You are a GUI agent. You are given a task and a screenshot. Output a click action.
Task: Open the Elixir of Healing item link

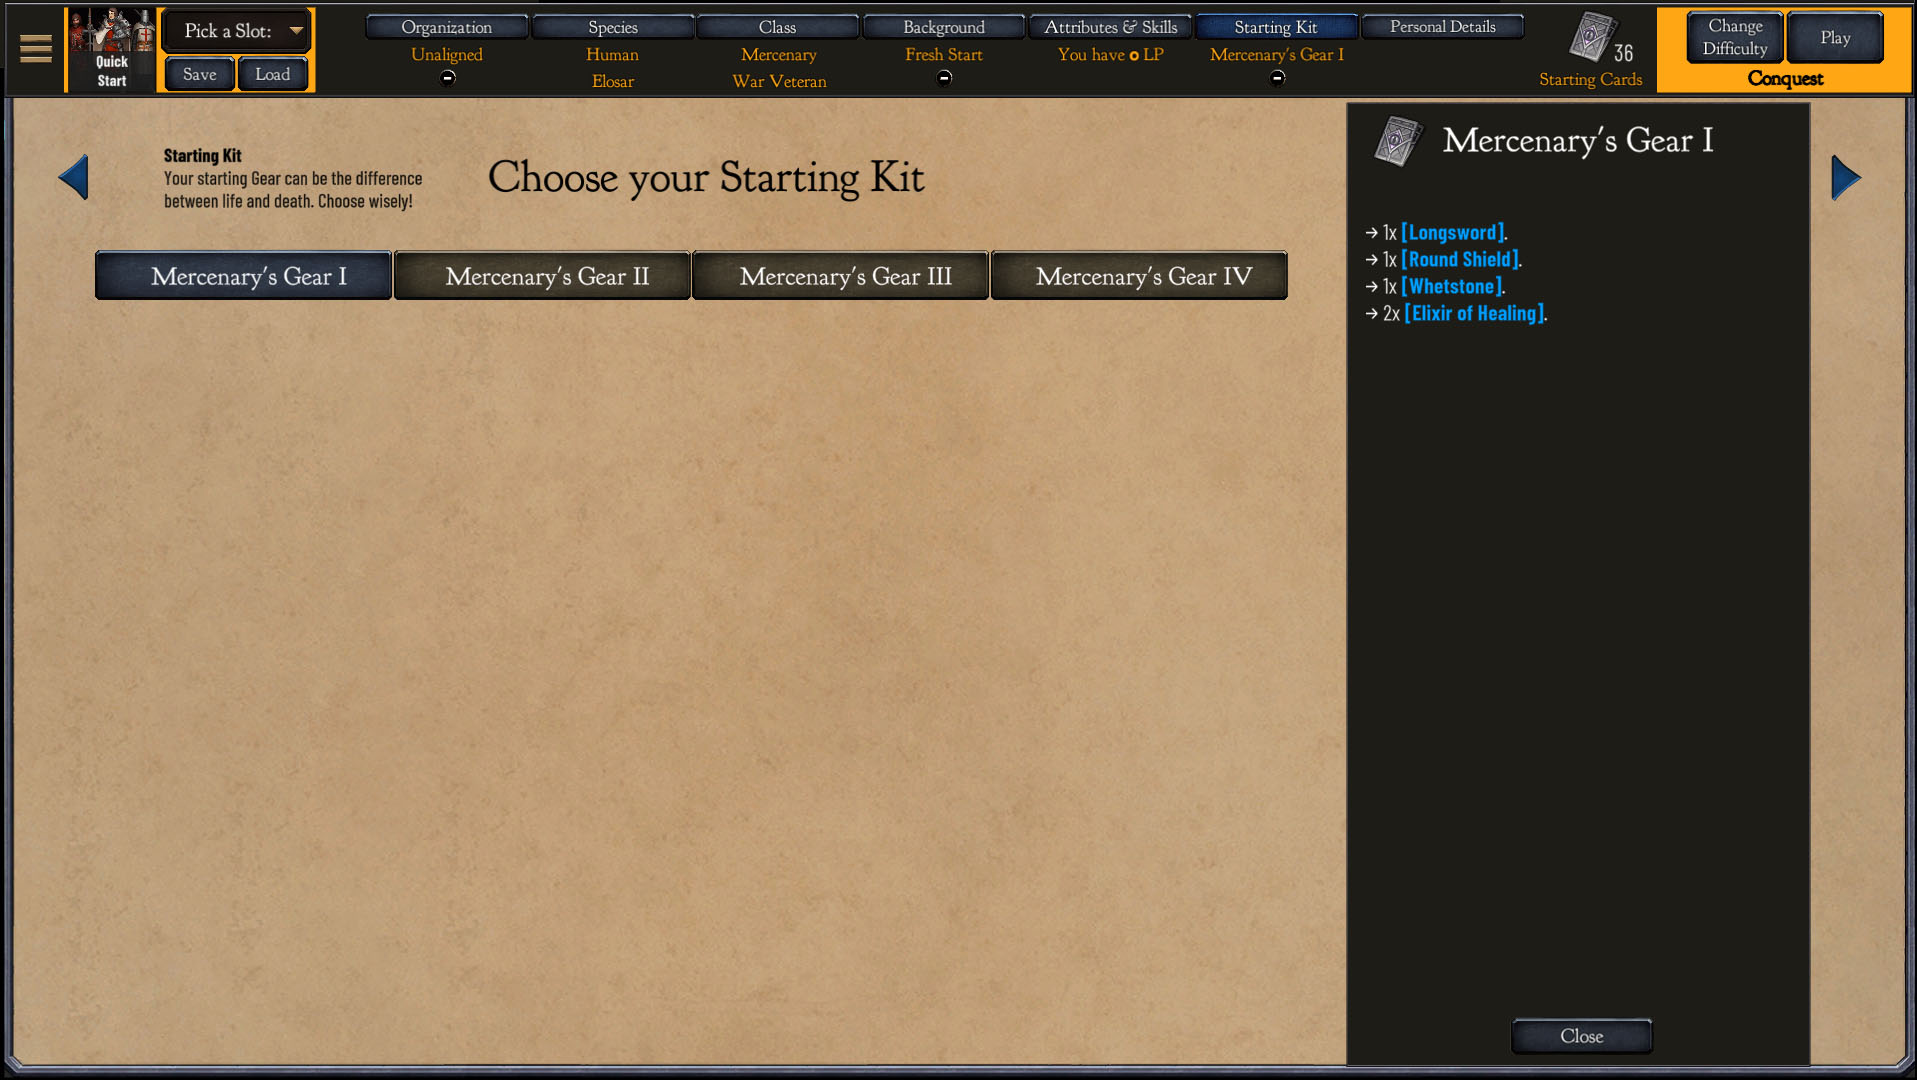click(1474, 313)
